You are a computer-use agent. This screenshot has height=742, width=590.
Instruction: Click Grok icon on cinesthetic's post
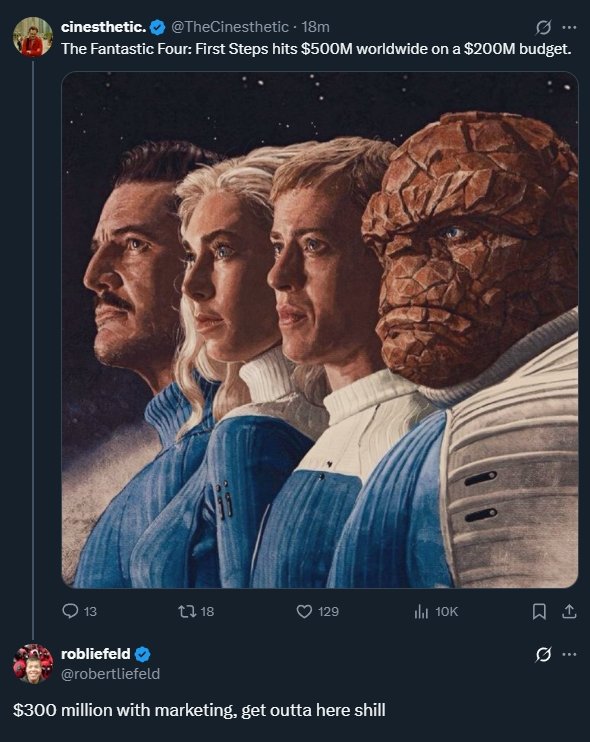(x=543, y=28)
